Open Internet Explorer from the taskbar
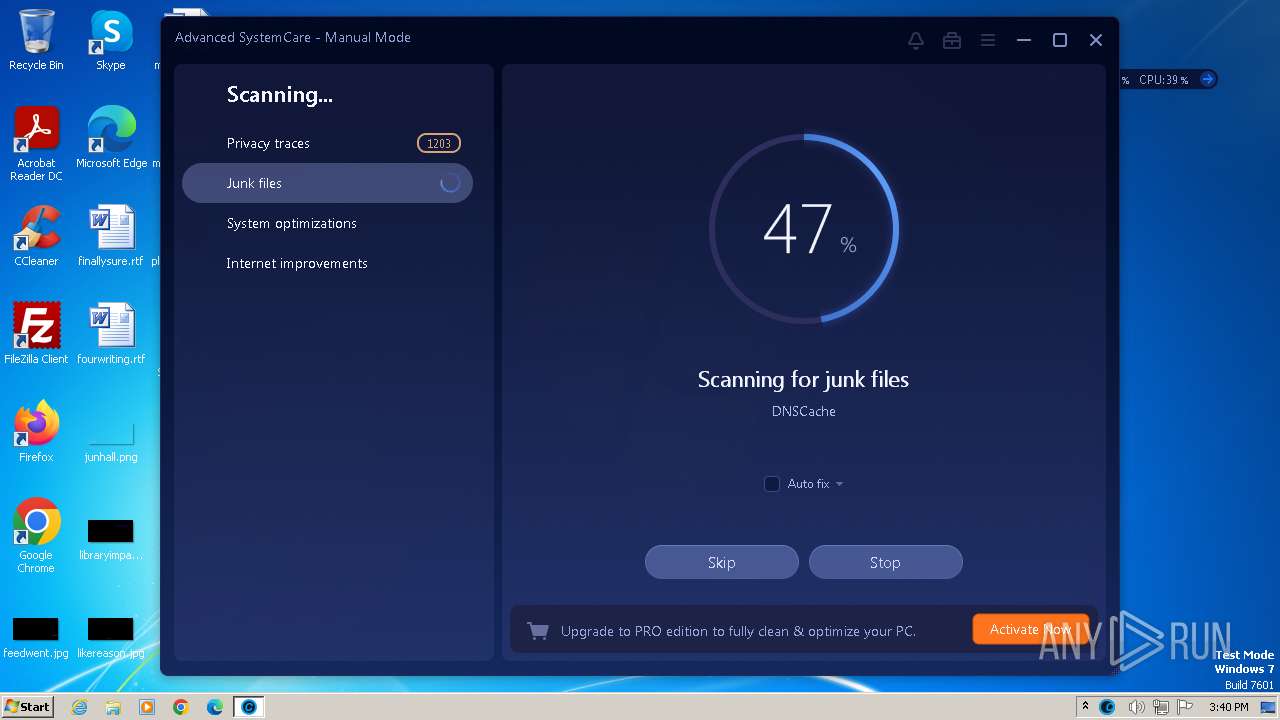This screenshot has width=1280, height=720. pos(79,707)
